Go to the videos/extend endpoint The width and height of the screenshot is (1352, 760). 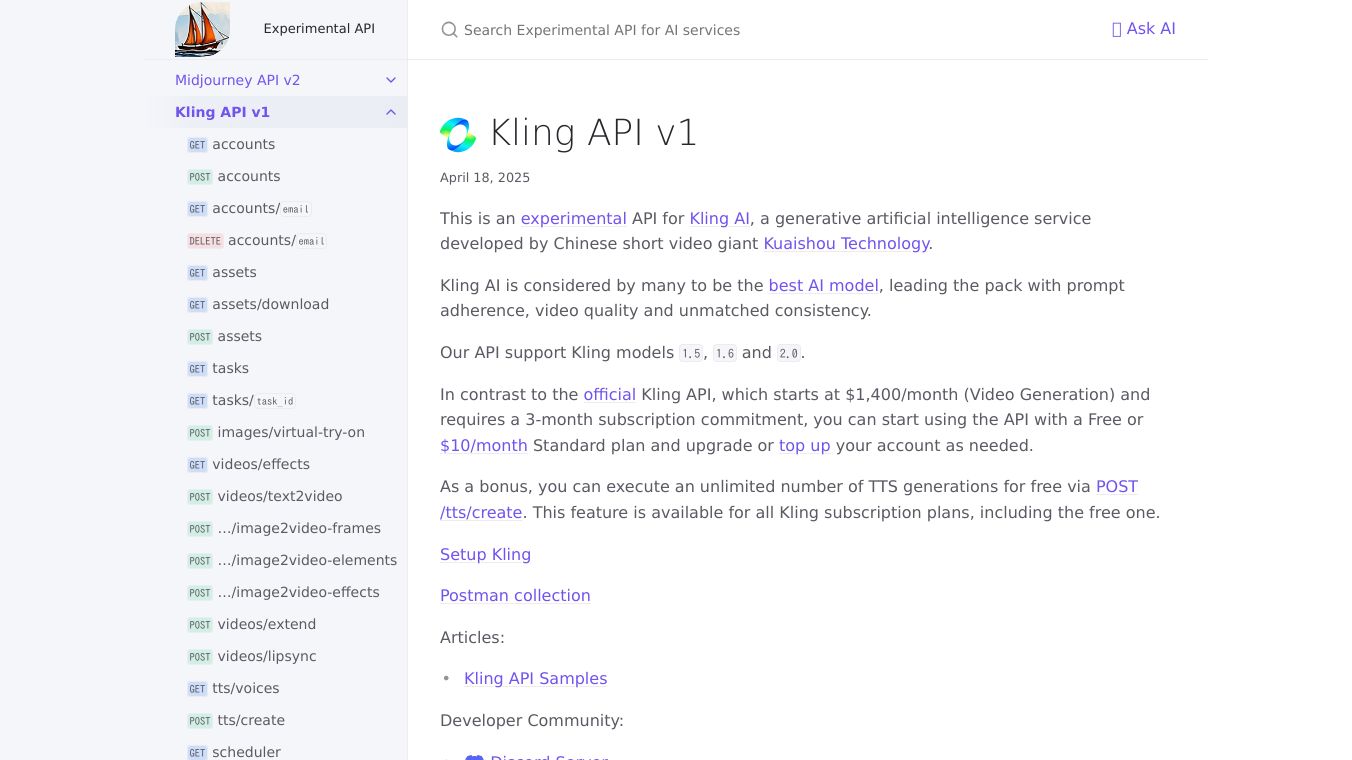[x=267, y=624]
